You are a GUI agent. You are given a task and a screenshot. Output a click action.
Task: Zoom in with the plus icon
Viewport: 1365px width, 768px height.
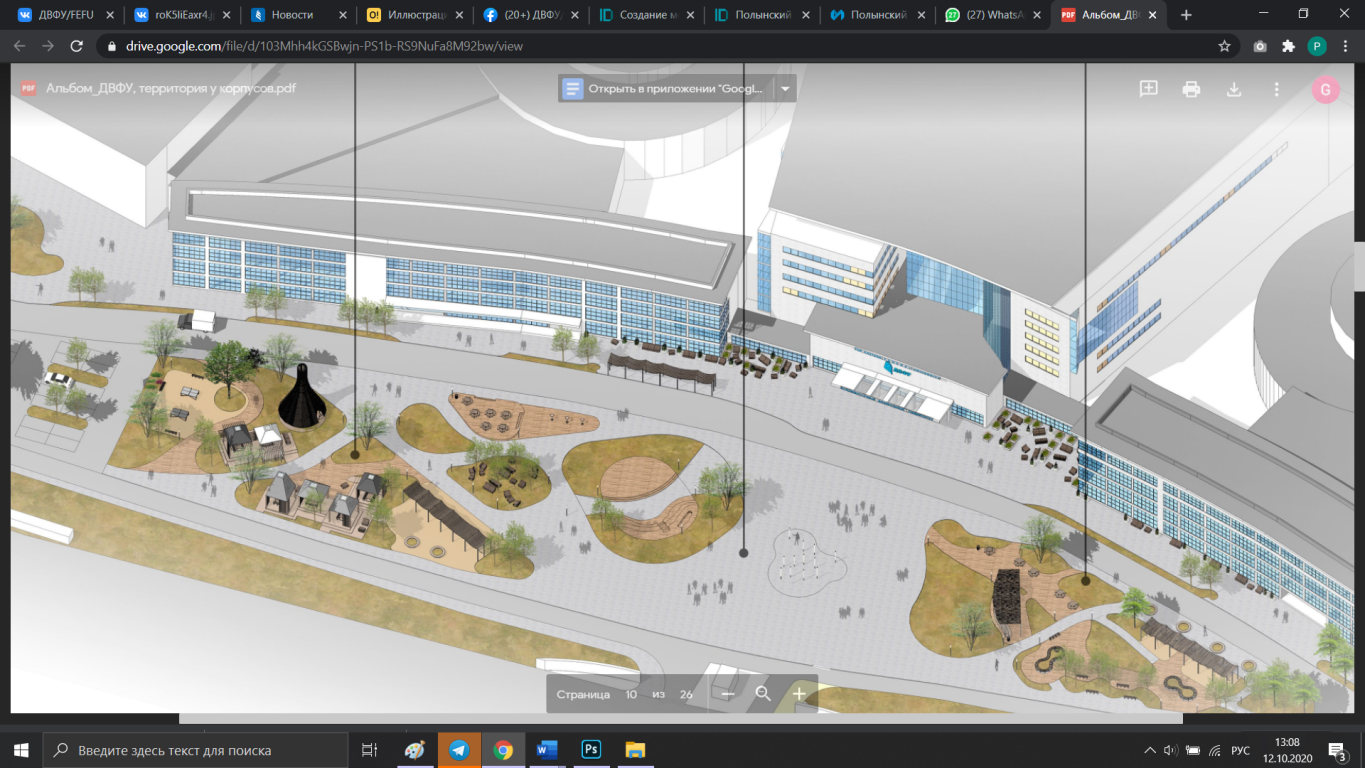pyautogui.click(x=799, y=694)
